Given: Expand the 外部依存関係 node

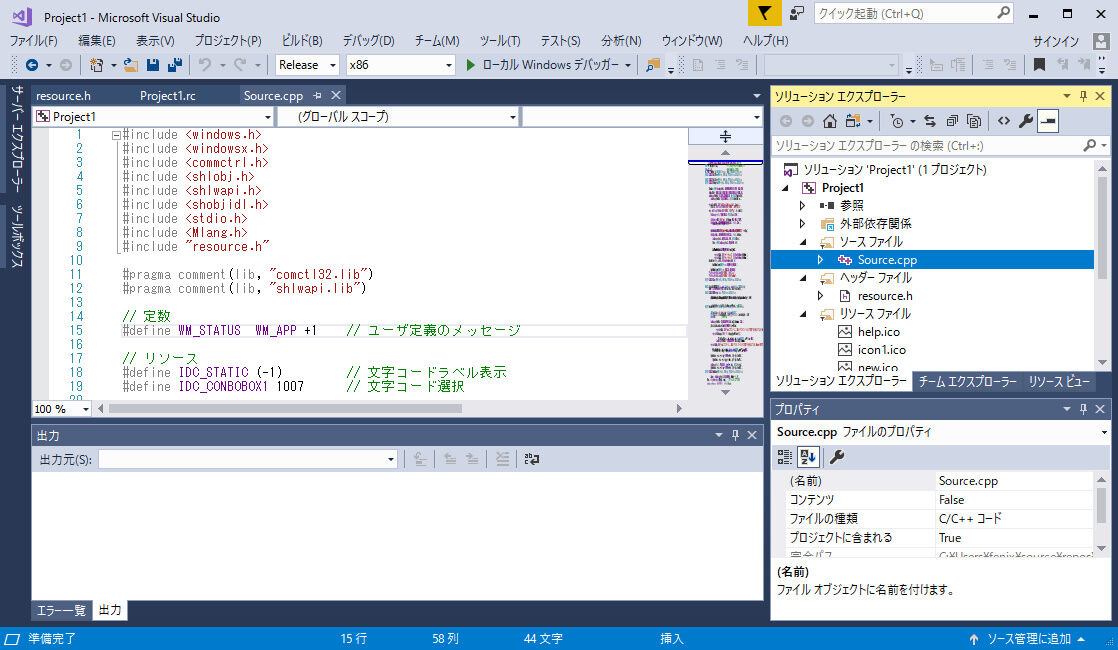Looking at the screenshot, I should pos(803,224).
